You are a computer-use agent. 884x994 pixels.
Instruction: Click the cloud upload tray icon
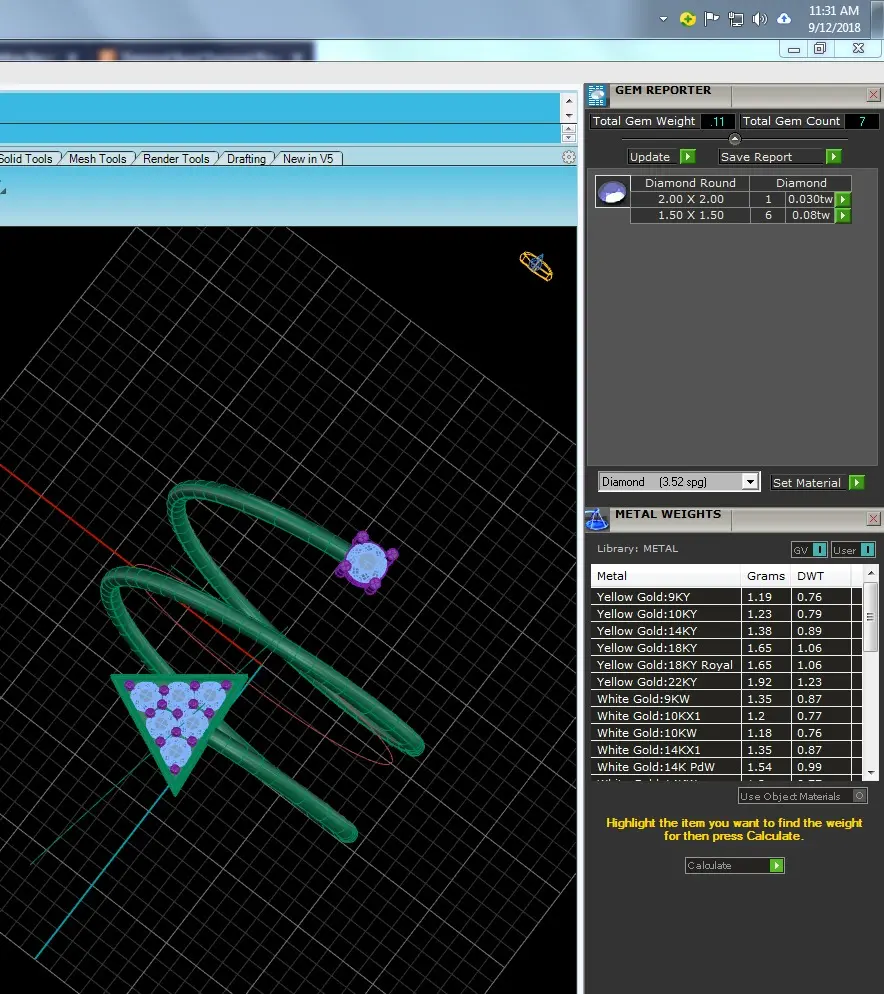(x=784, y=19)
